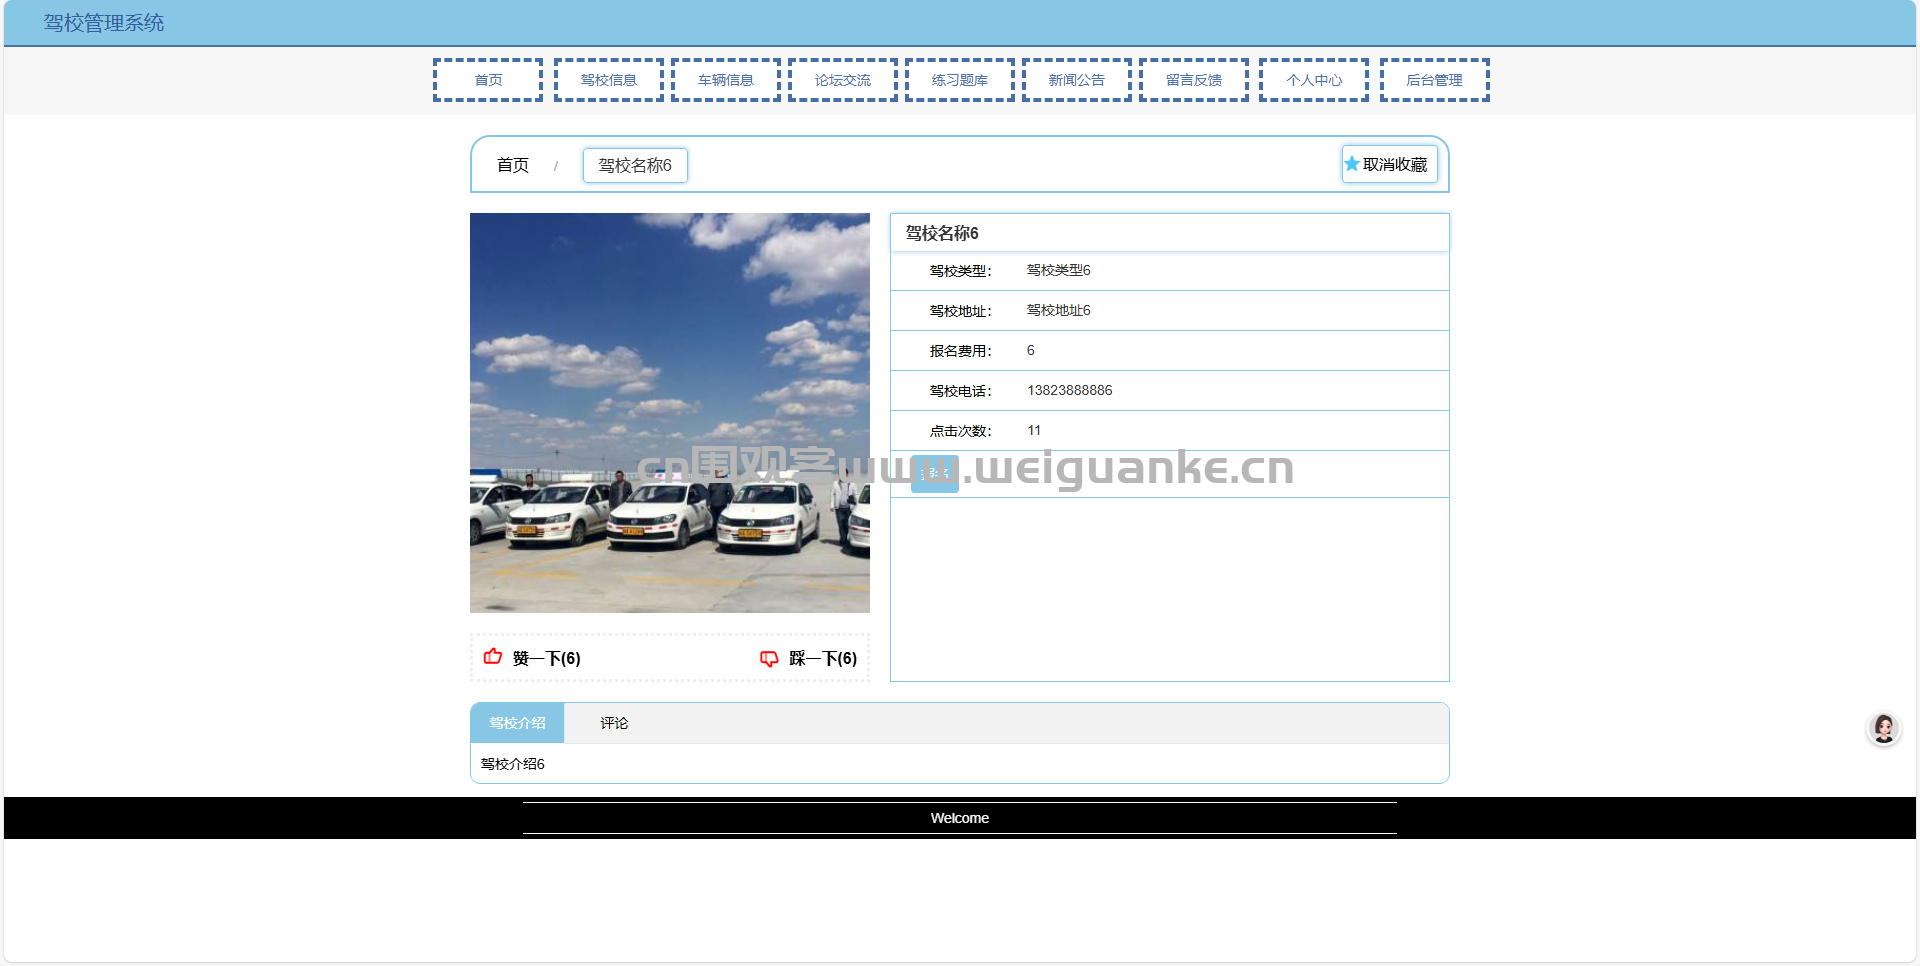Image resolution: width=1920 pixels, height=966 pixels.
Task: Go to 首页 in the navigation bar
Action: click(488, 80)
